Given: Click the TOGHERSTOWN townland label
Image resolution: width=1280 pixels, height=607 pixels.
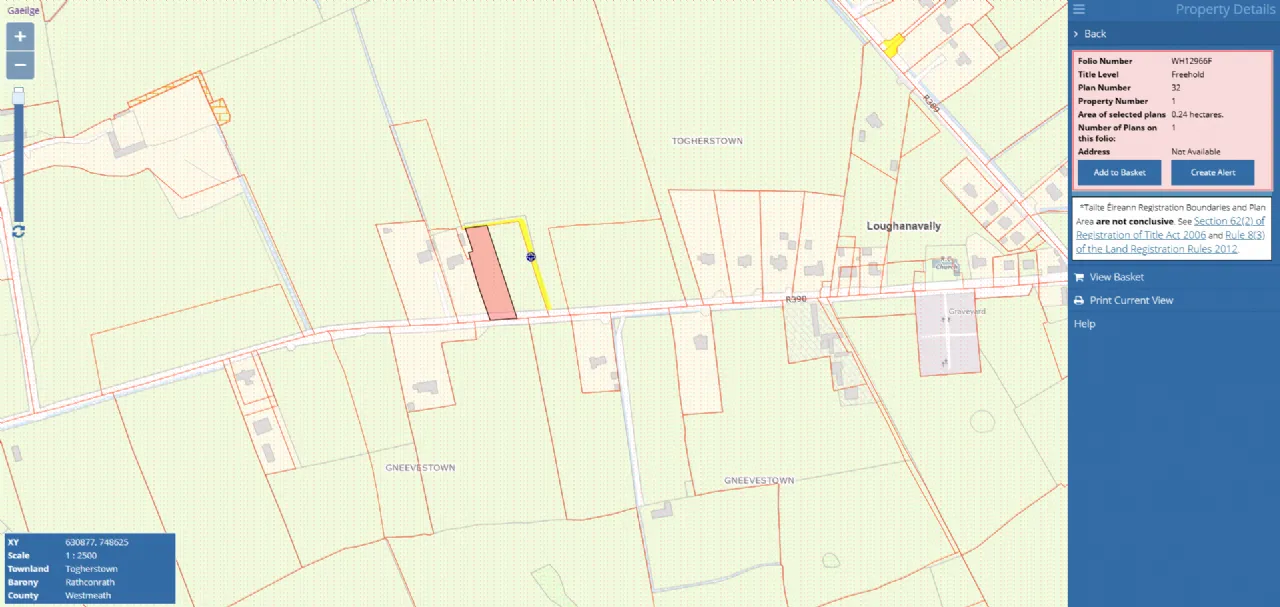Looking at the screenshot, I should click(707, 141).
